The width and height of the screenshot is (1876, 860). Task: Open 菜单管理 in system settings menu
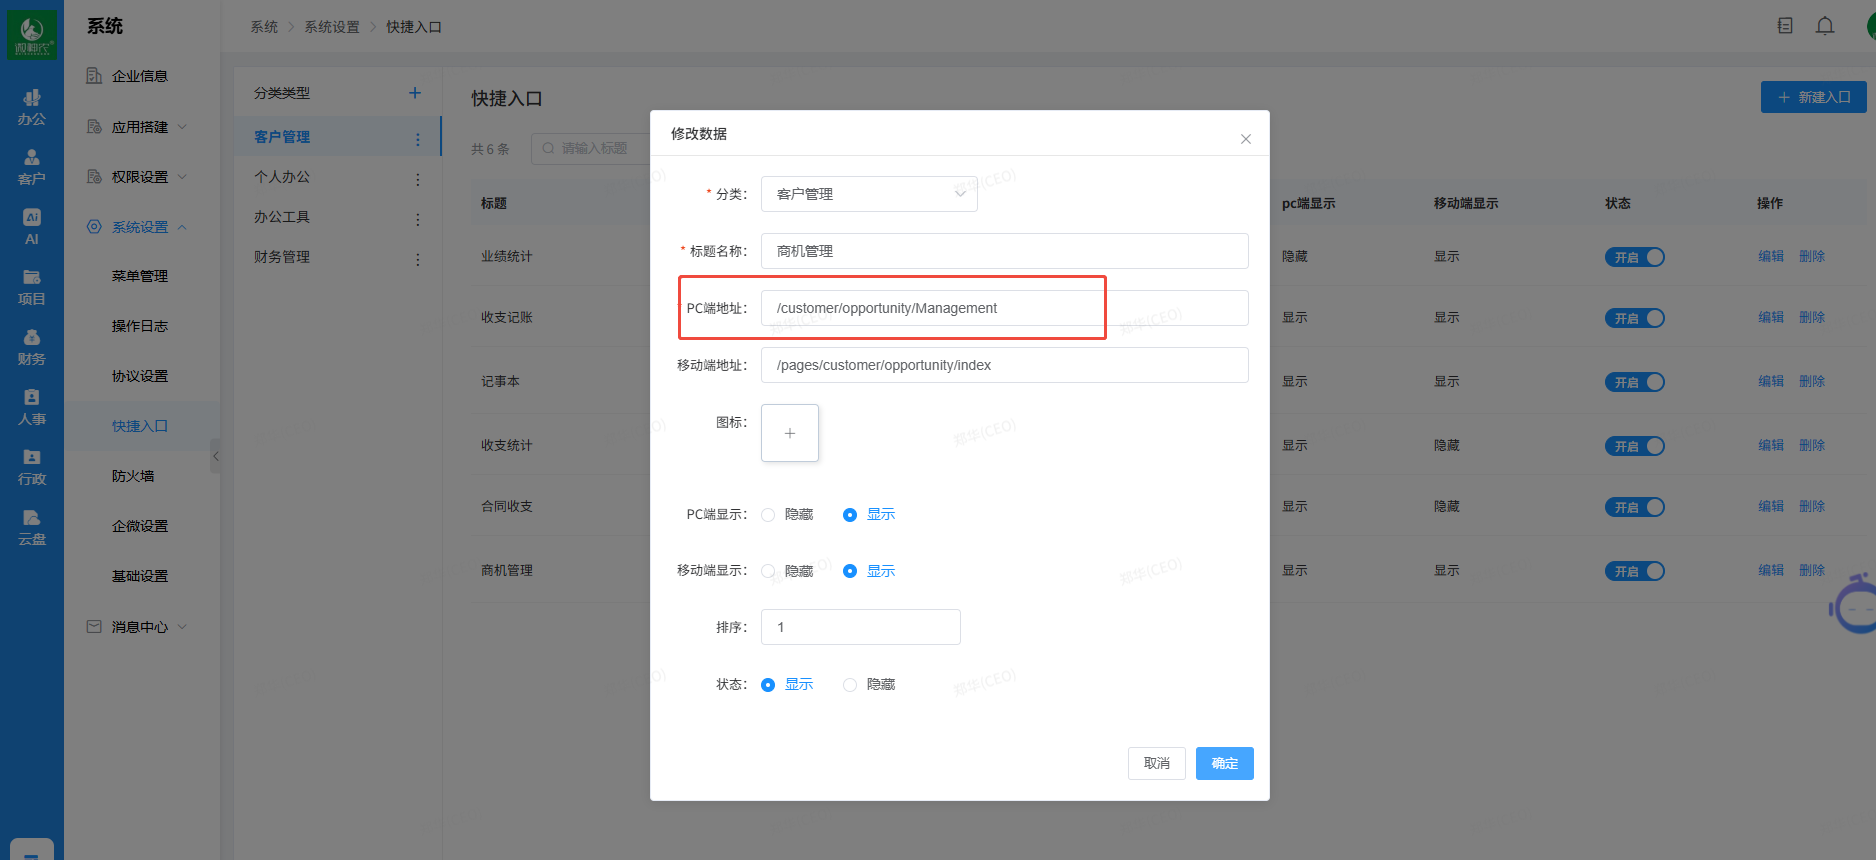(139, 276)
